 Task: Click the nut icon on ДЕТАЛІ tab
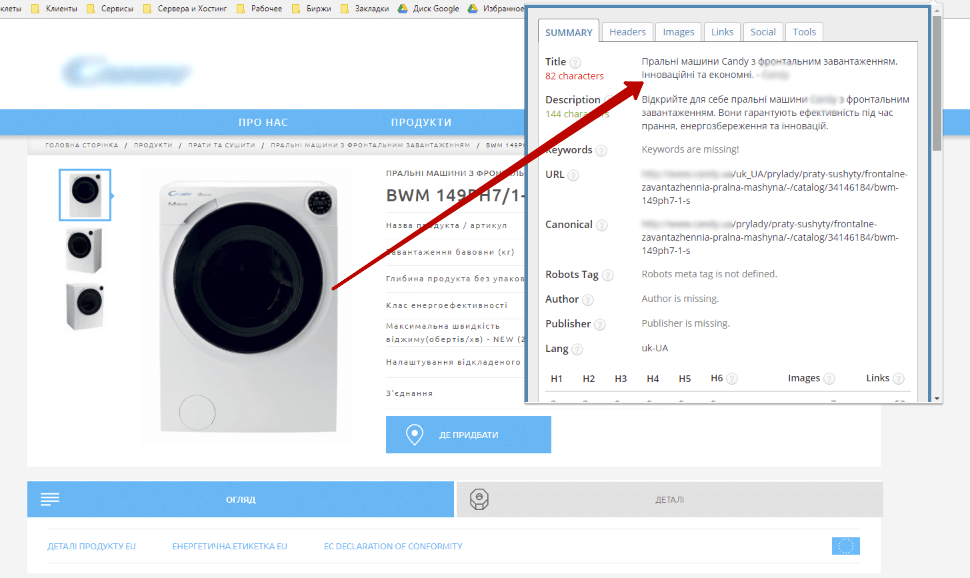[479, 499]
